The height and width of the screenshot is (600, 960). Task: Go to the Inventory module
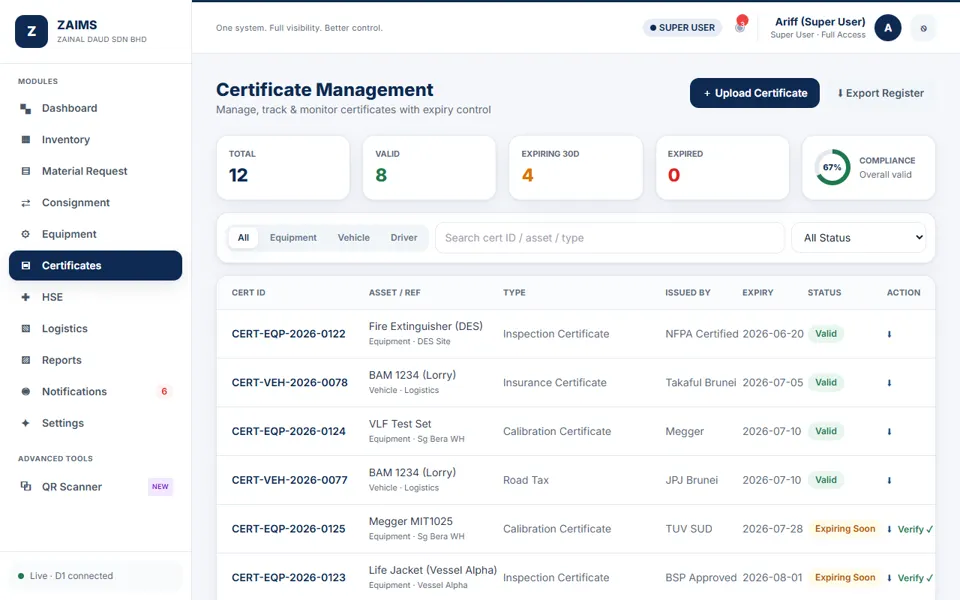[x=96, y=140]
